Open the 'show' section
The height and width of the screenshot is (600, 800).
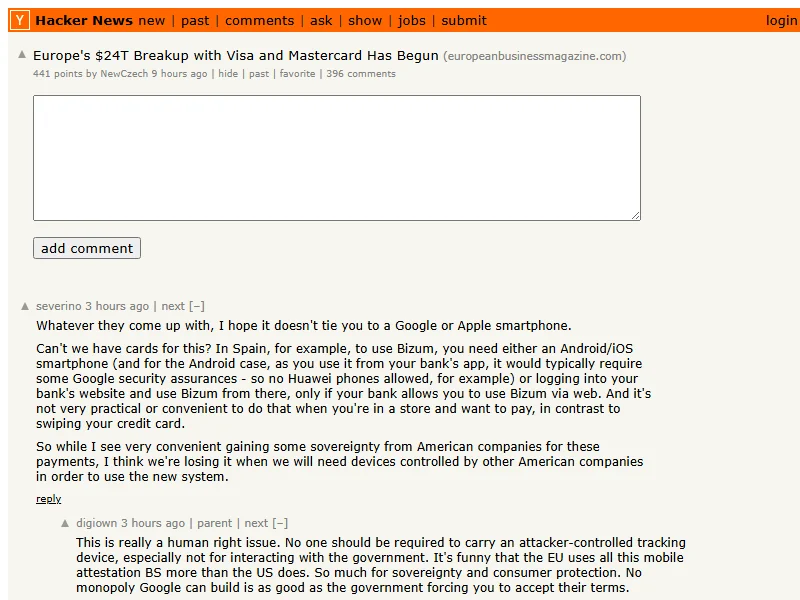coord(365,20)
